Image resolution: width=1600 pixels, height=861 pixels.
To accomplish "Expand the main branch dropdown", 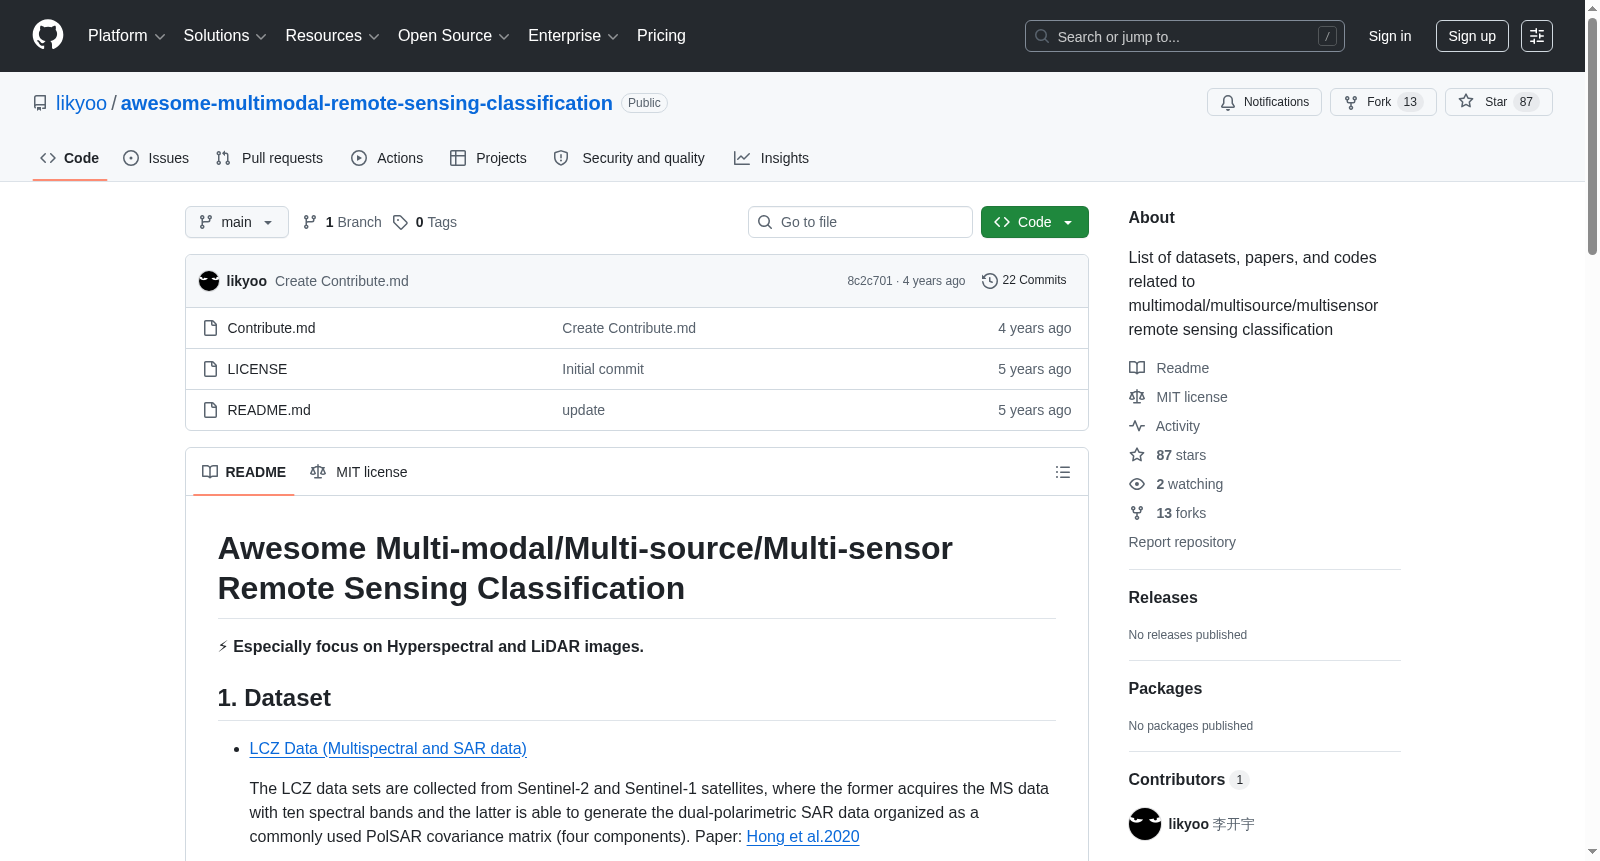I will [x=237, y=222].
